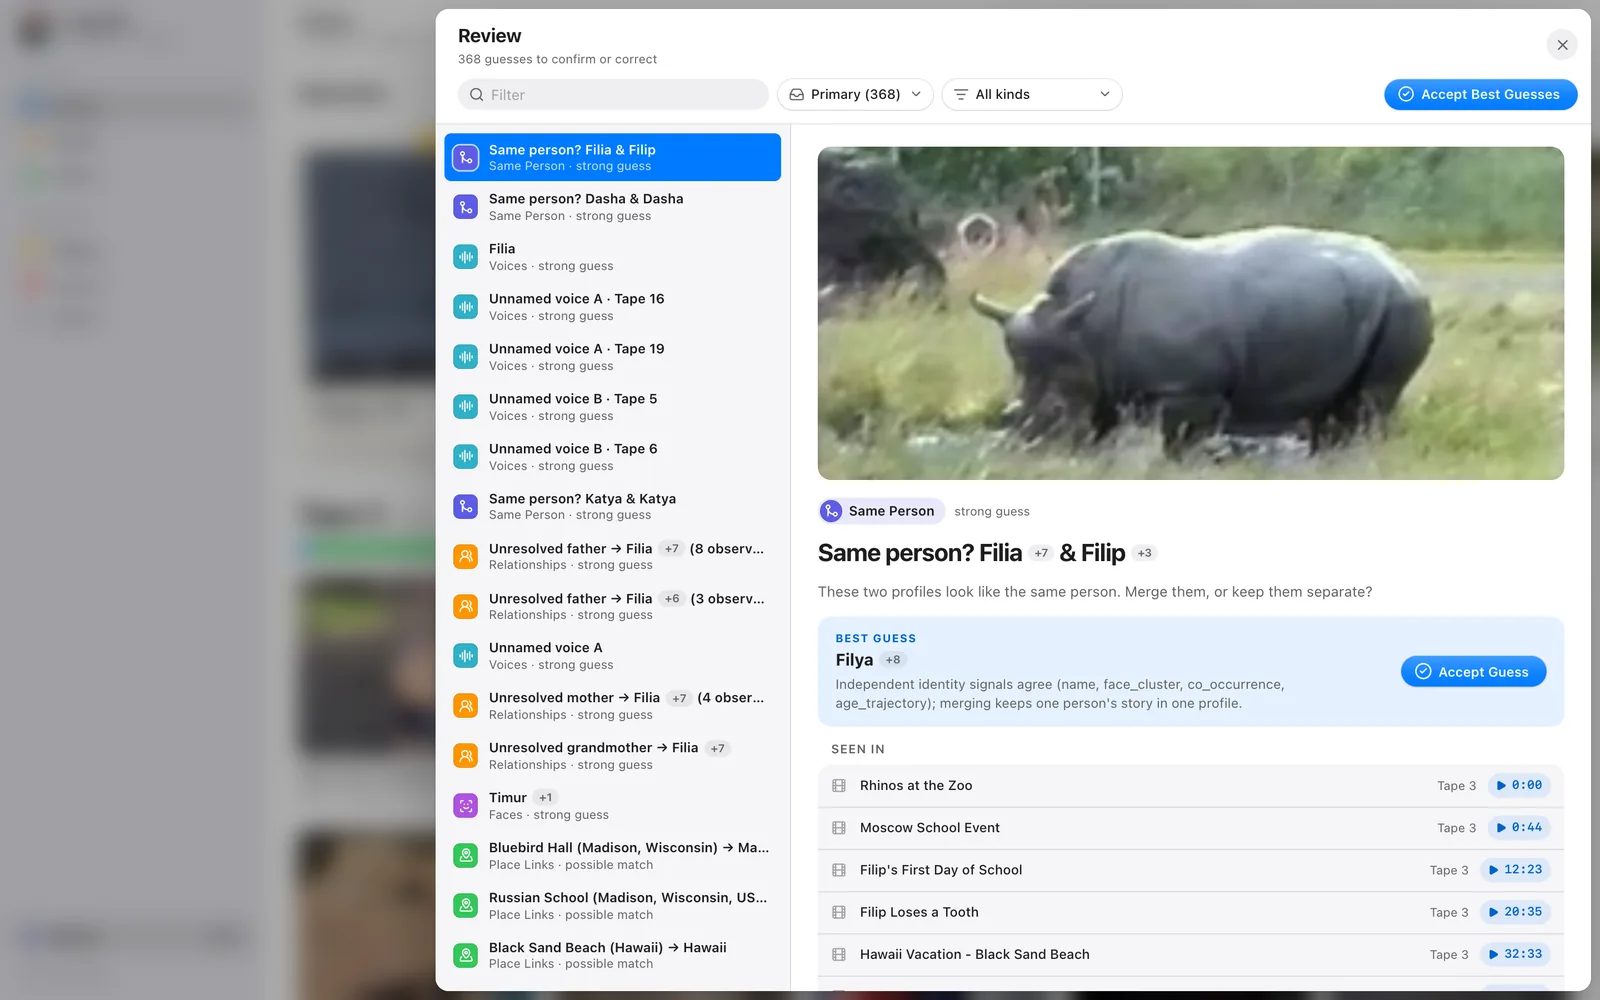Play Hawaii Vacation clip at 32:33
Screen dimensions: 1600x1000
(1515, 954)
